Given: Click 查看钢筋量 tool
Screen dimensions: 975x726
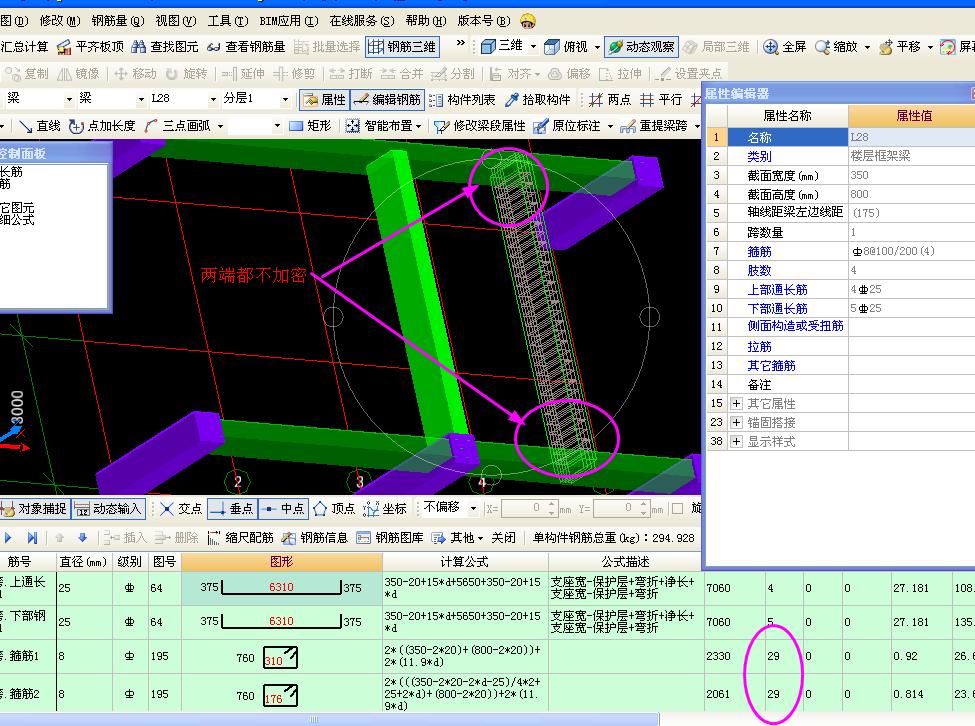Looking at the screenshot, I should (246, 47).
